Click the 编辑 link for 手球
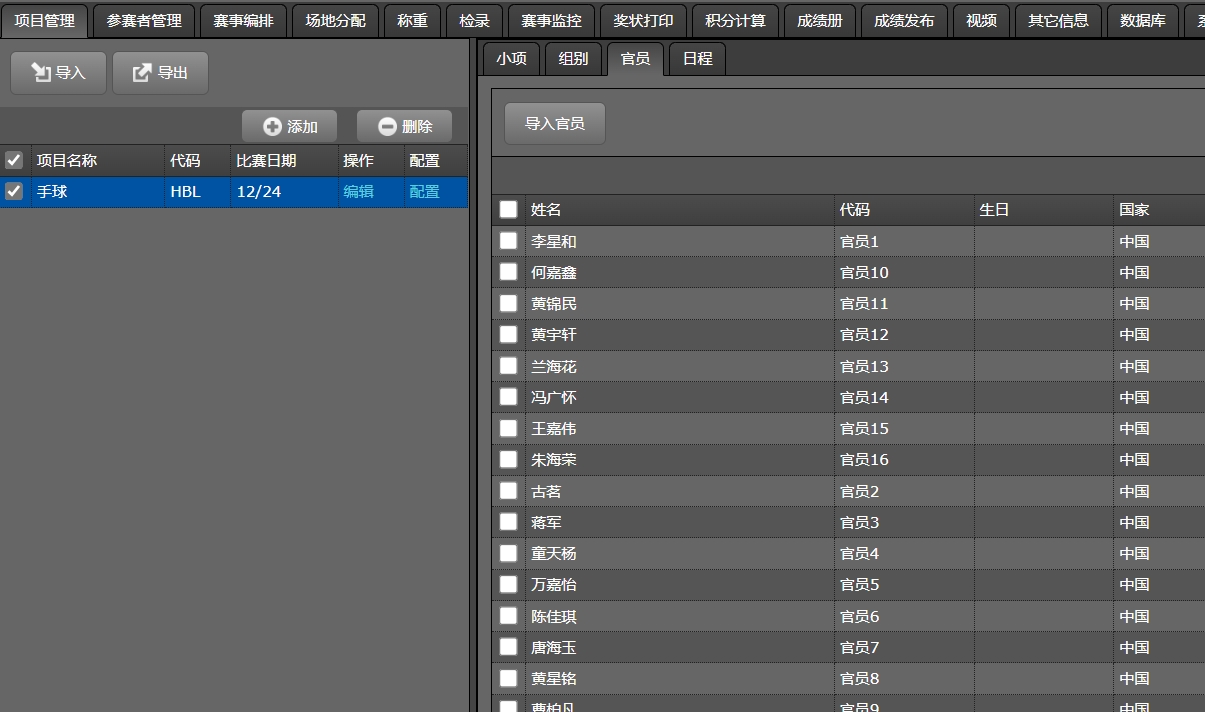 point(358,191)
